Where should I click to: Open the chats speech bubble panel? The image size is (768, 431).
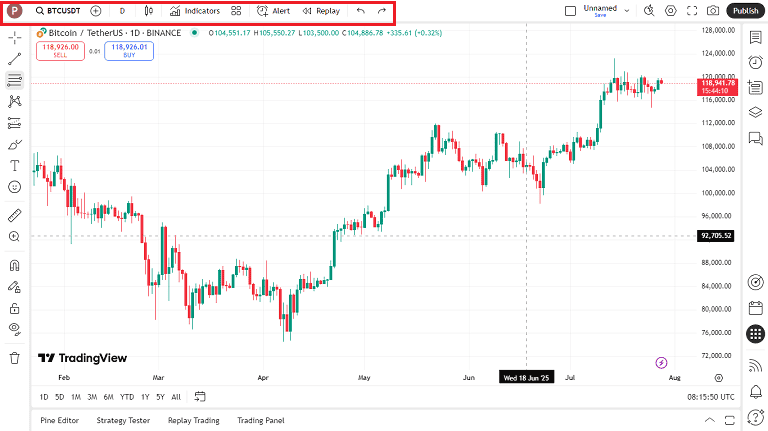coord(756,139)
